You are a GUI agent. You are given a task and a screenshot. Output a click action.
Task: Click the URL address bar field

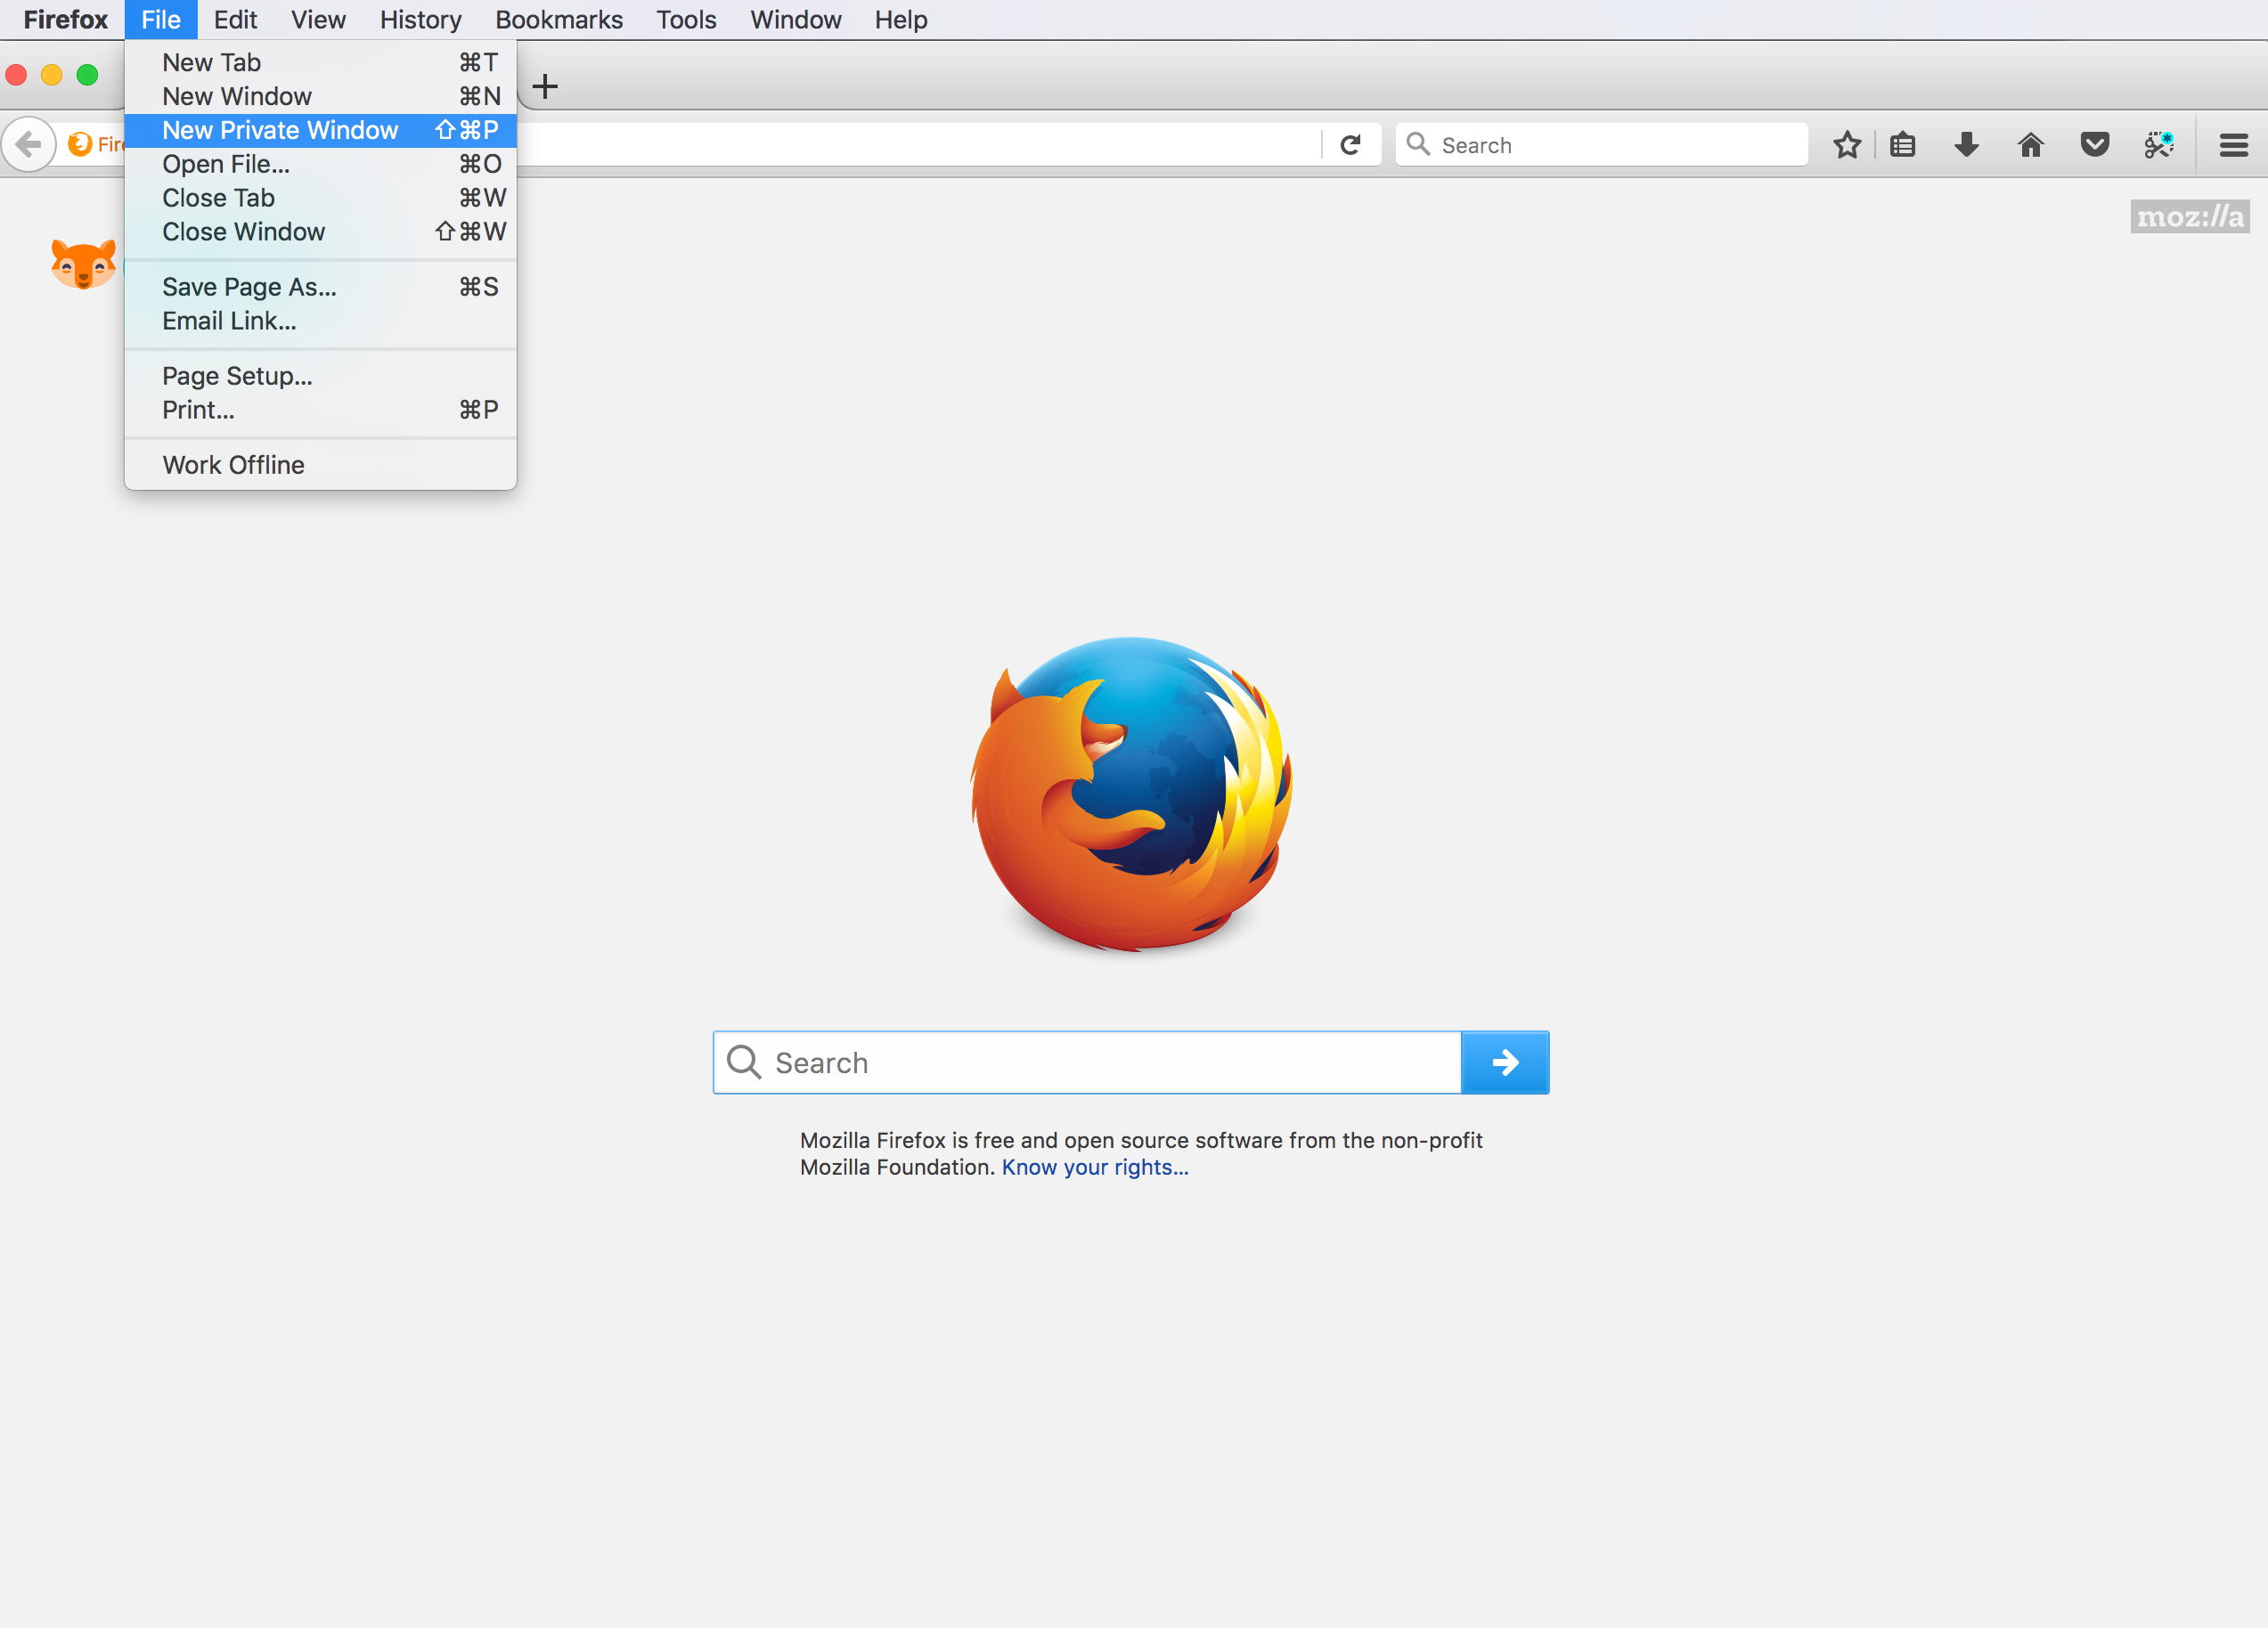pos(920,145)
